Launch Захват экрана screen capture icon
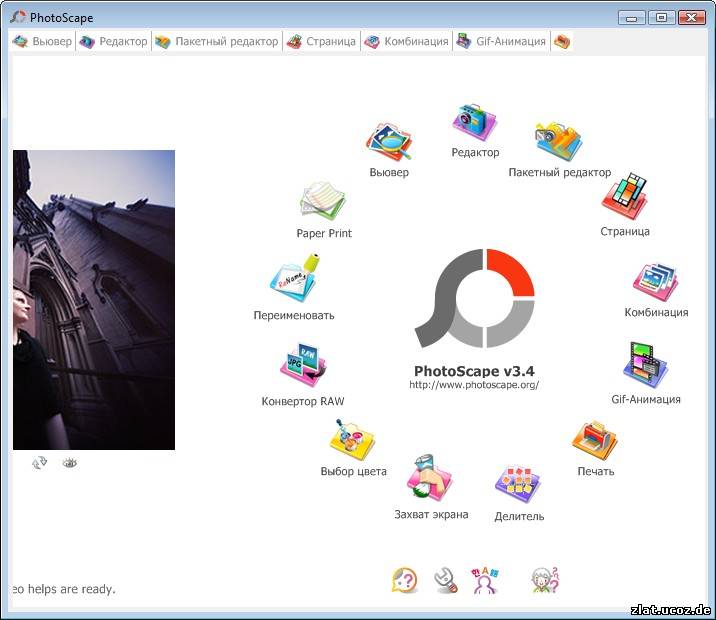 point(429,478)
